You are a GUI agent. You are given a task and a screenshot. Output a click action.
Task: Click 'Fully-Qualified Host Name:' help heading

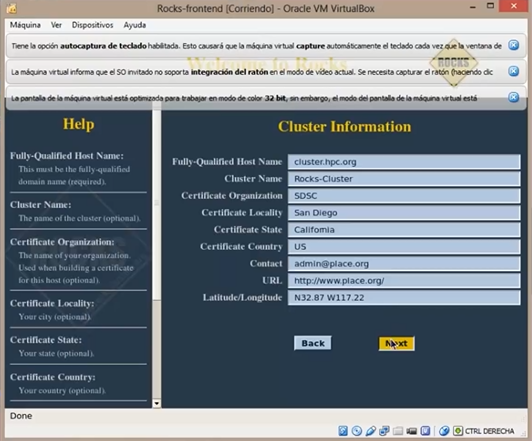click(67, 156)
